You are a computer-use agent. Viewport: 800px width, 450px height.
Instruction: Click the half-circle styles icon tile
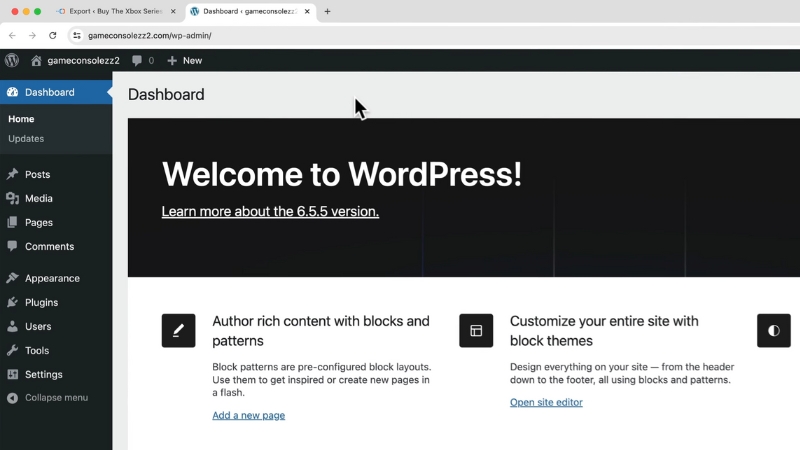pos(774,331)
